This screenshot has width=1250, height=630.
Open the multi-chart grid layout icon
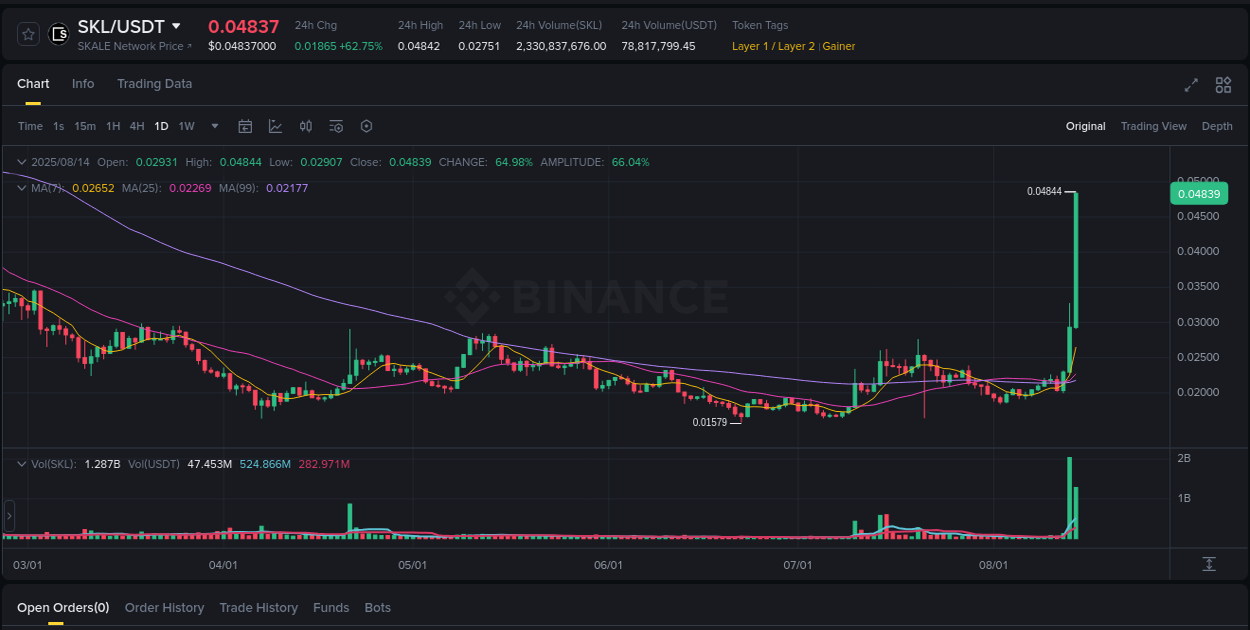[x=1223, y=85]
